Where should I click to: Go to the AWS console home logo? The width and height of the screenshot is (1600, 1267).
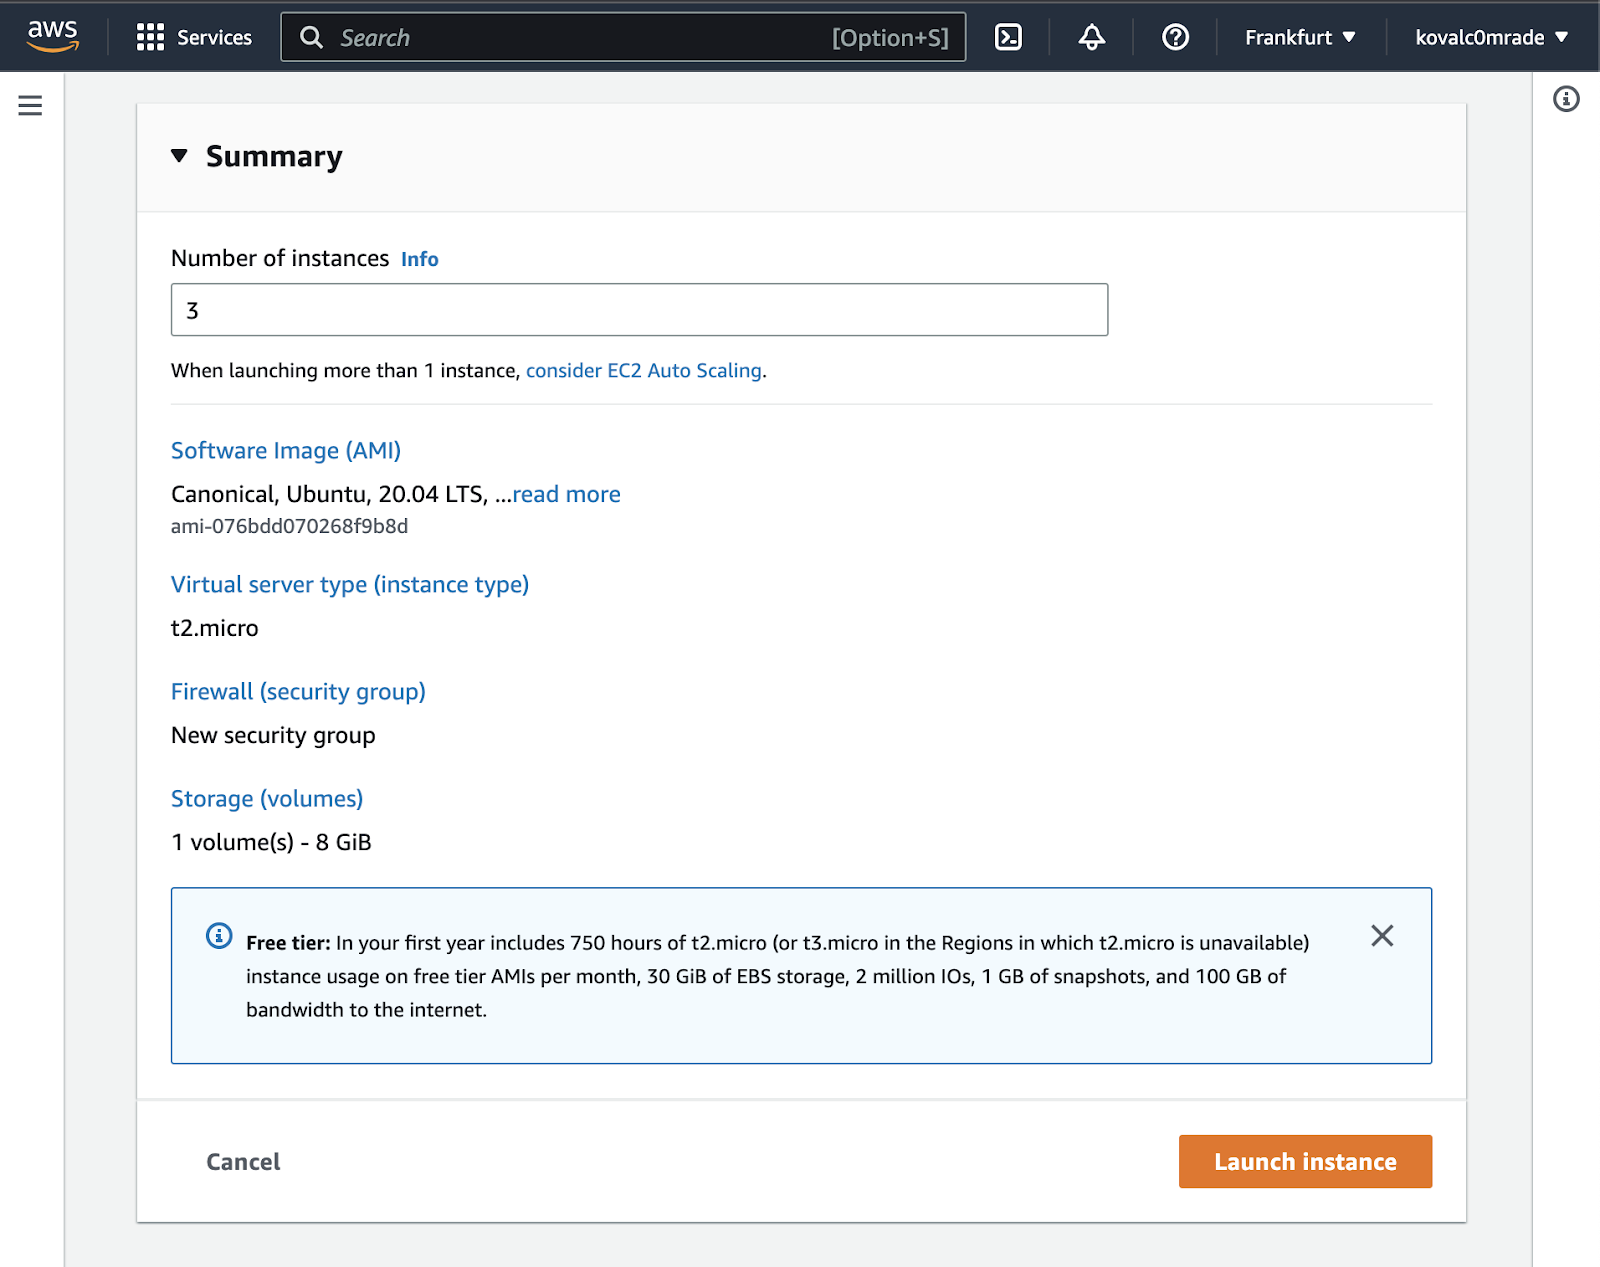[52, 36]
